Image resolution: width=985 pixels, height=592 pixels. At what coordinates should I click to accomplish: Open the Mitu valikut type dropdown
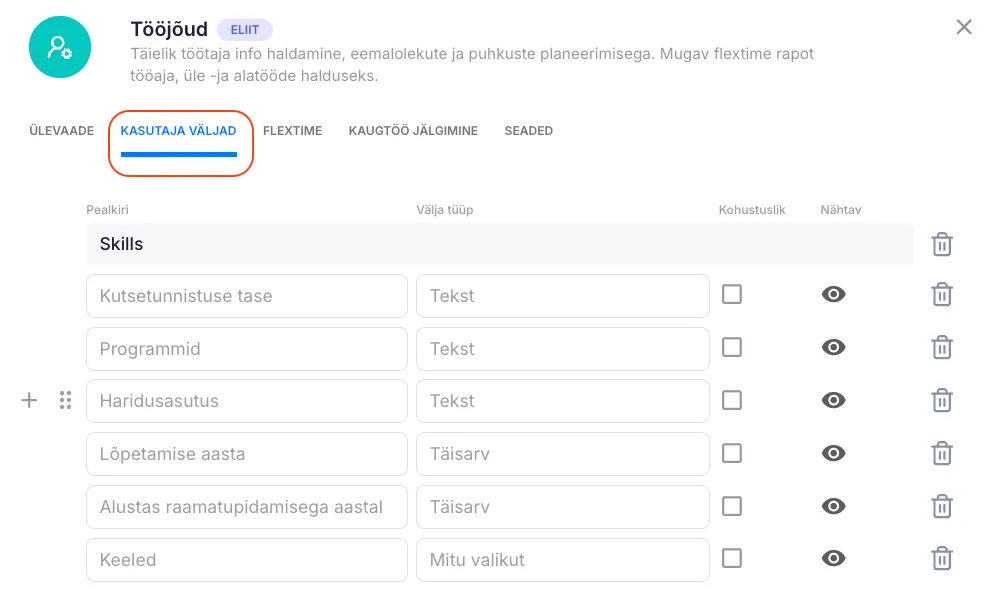562,560
